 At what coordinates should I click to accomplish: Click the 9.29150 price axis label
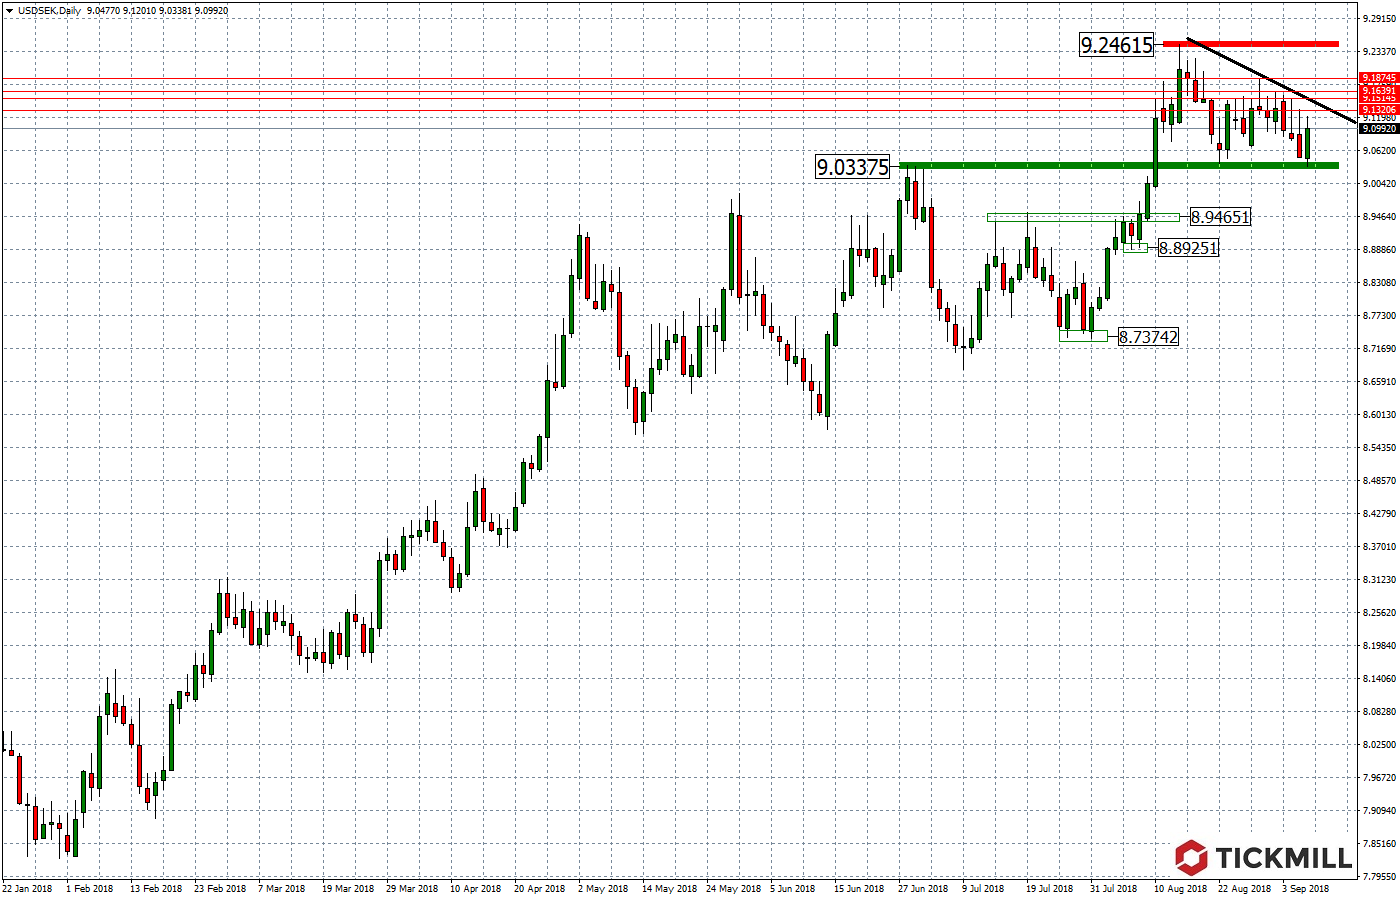coord(1379,18)
